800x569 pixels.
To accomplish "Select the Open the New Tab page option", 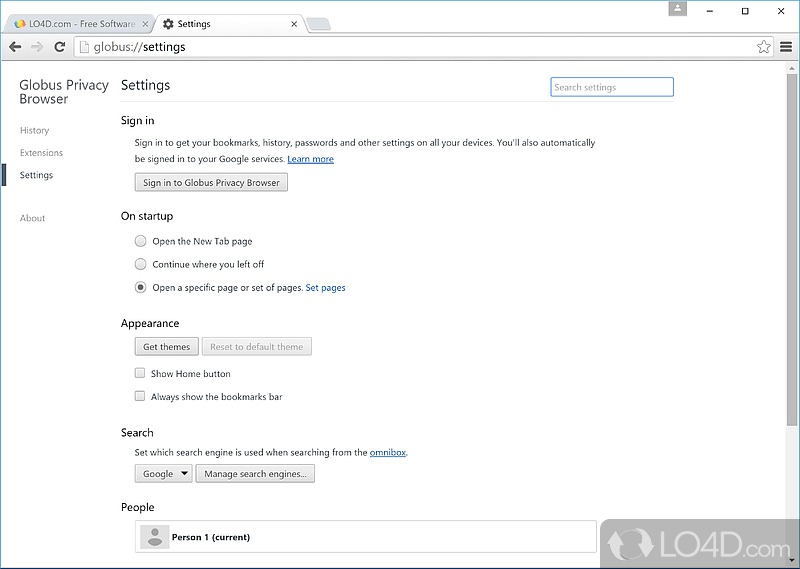I will [140, 241].
